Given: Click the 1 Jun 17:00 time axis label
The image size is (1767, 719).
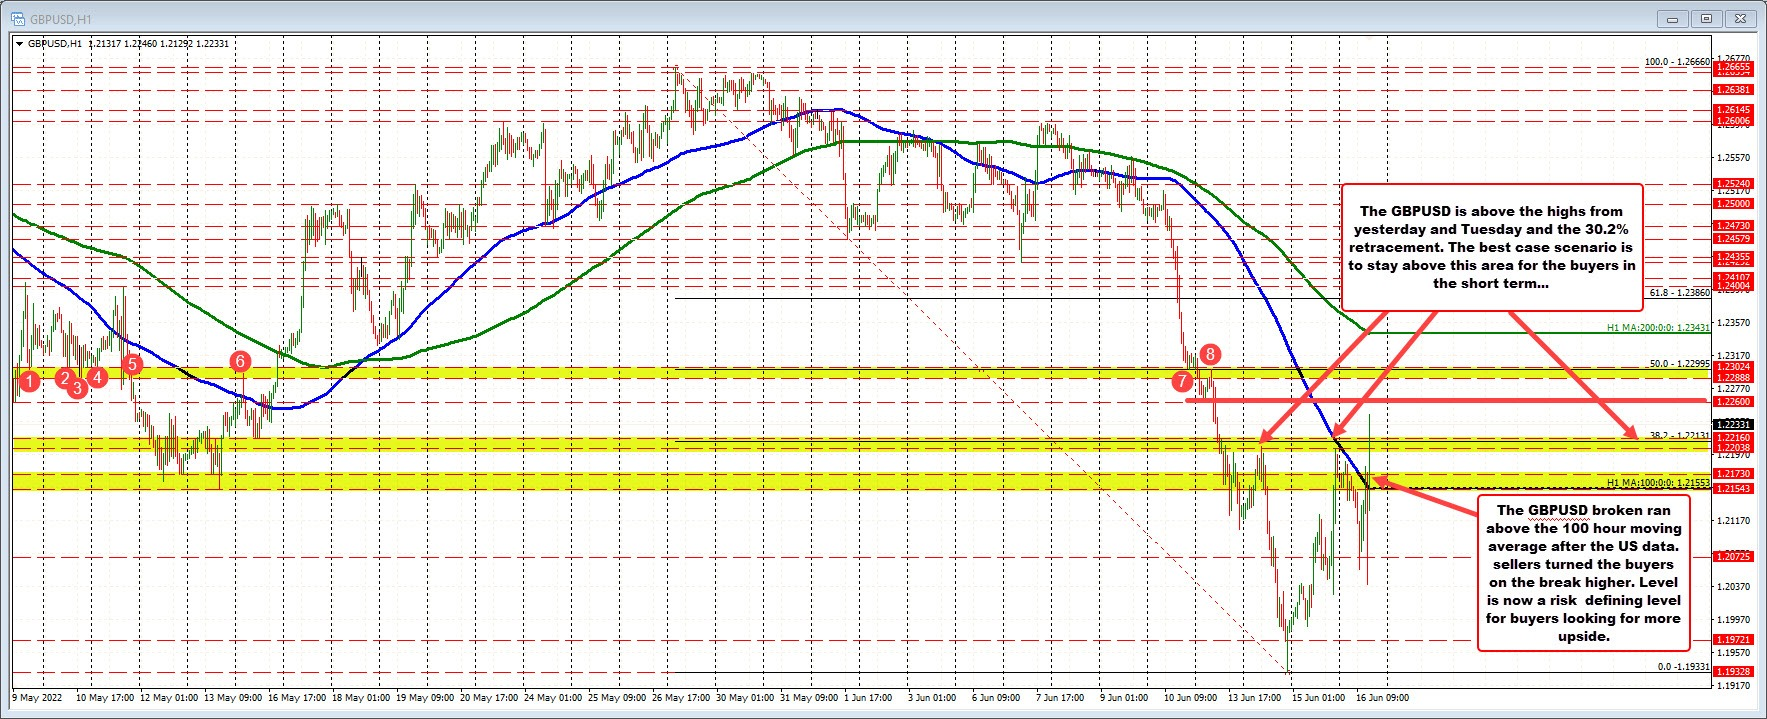Looking at the screenshot, I should [x=868, y=697].
